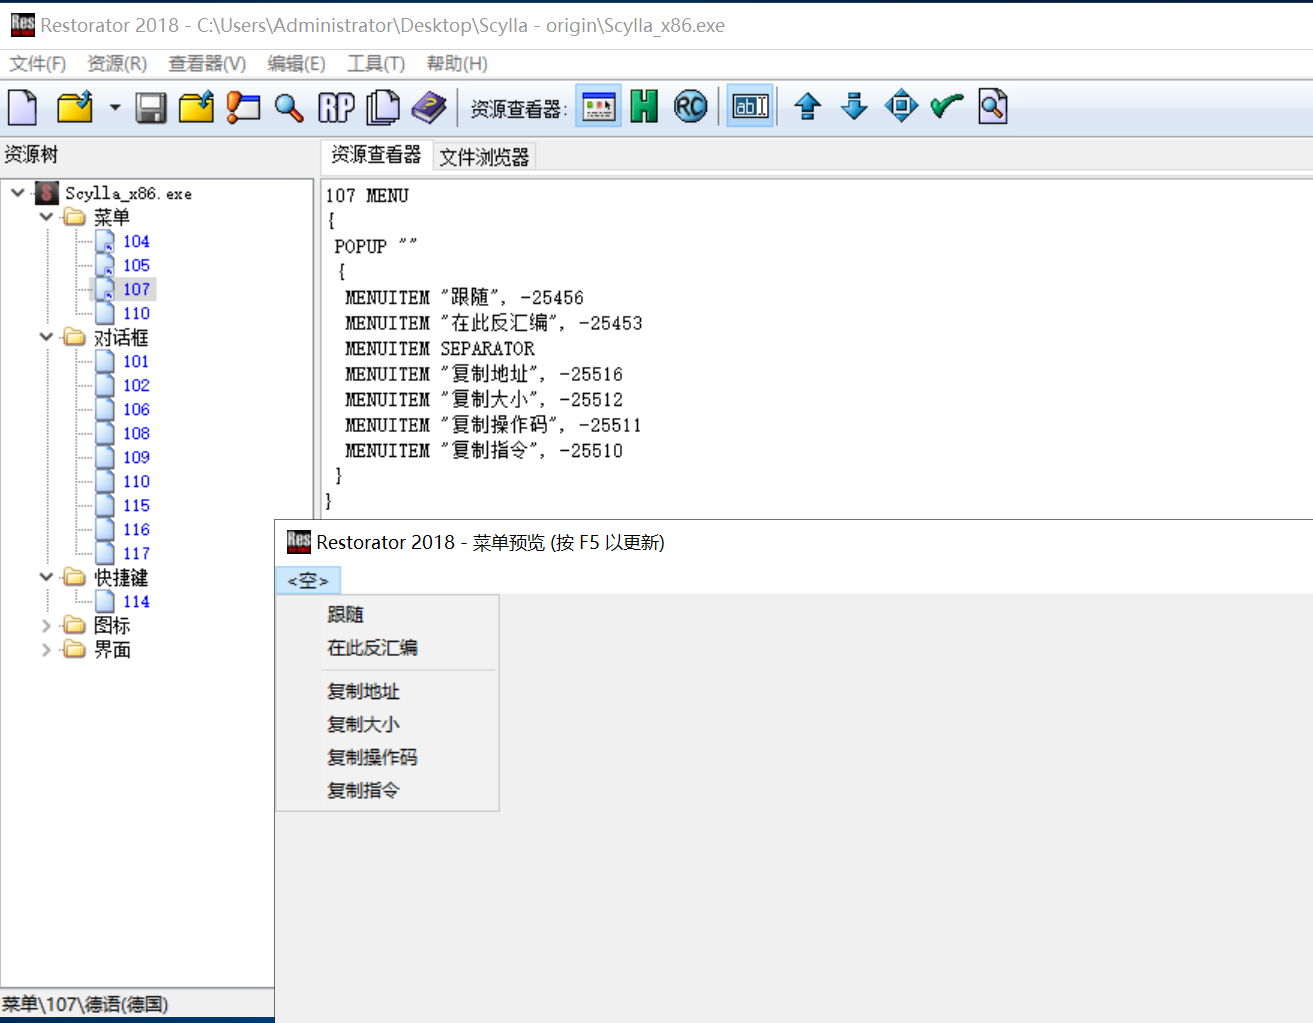Click the green checkmark icon

pyautogui.click(x=946, y=106)
